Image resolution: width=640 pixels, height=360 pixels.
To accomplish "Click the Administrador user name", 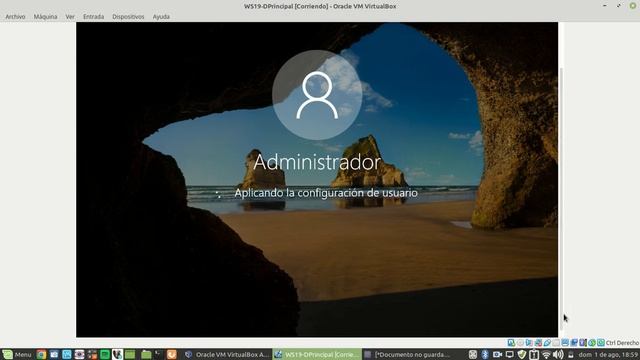I will point(317,162).
